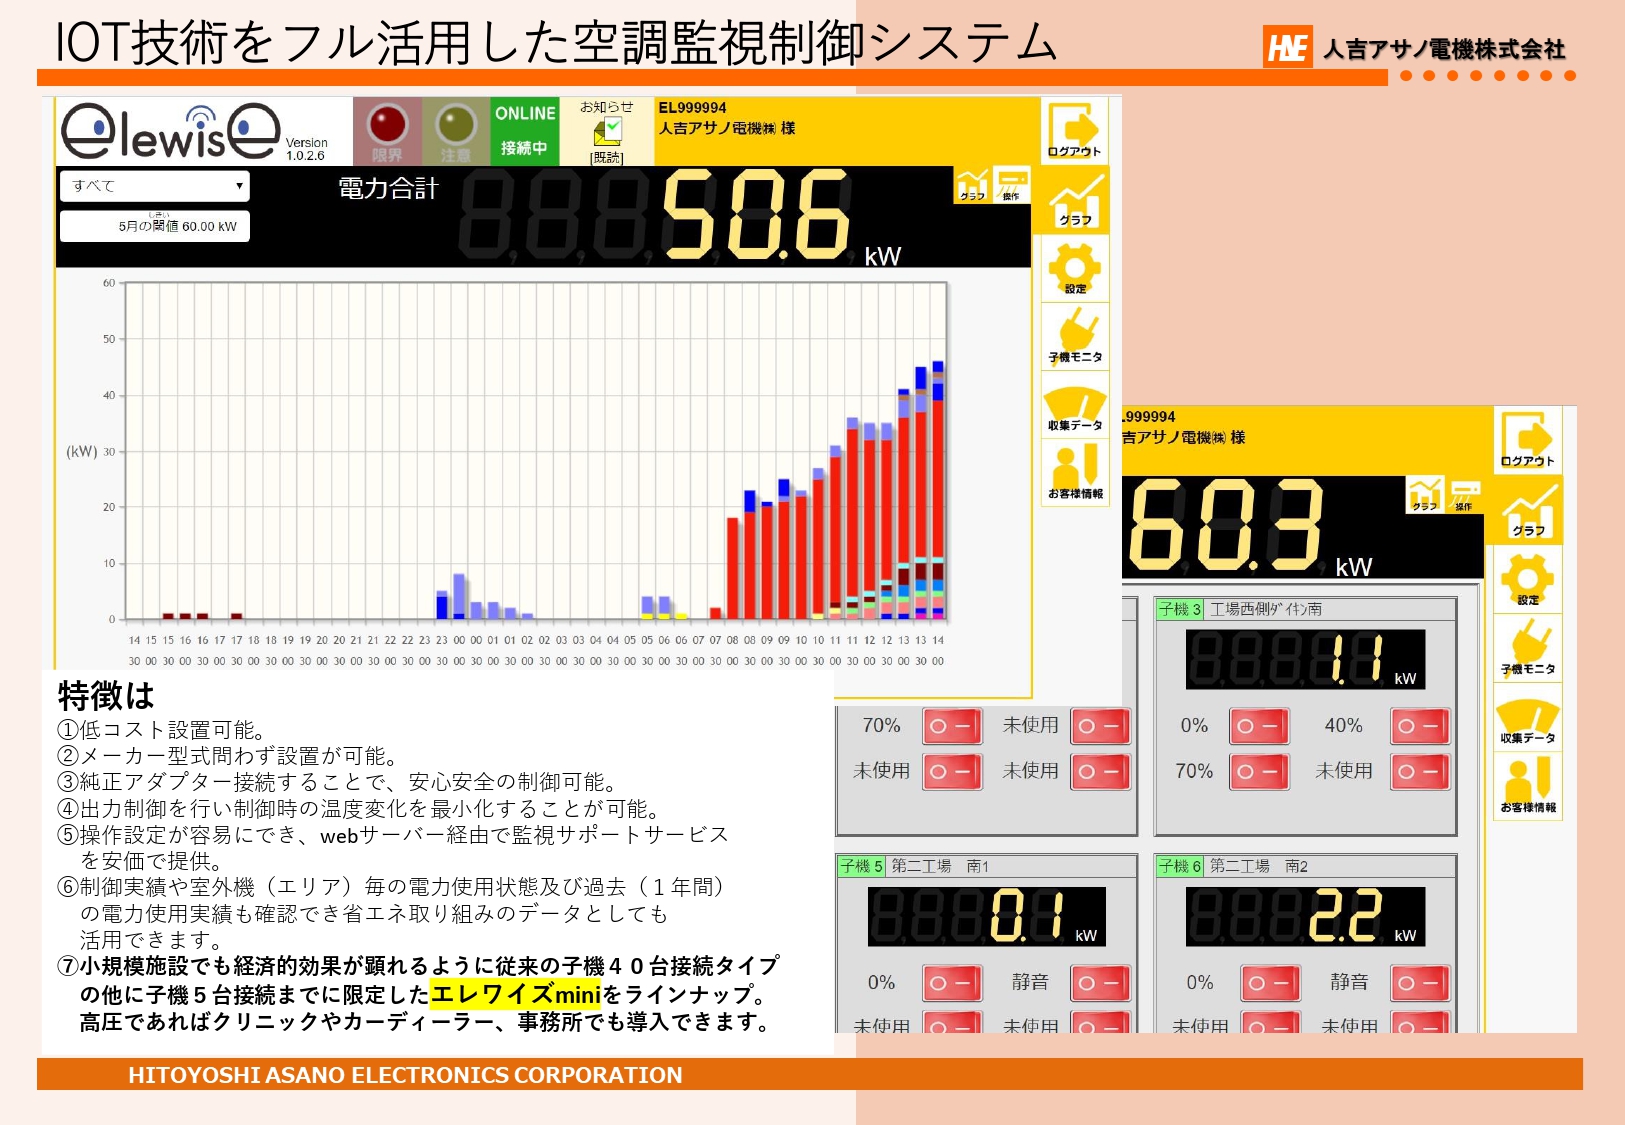Screen dimensions: 1625x1125
Task: Click the 電力合計 heading
Action: [388, 189]
